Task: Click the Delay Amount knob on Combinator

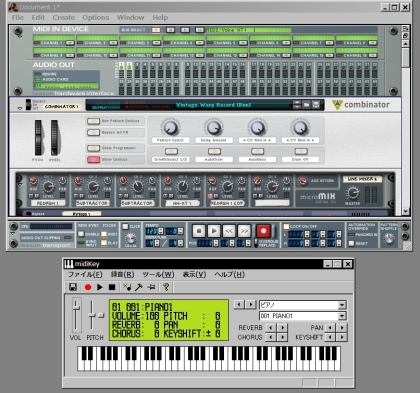Action: pyautogui.click(x=213, y=128)
